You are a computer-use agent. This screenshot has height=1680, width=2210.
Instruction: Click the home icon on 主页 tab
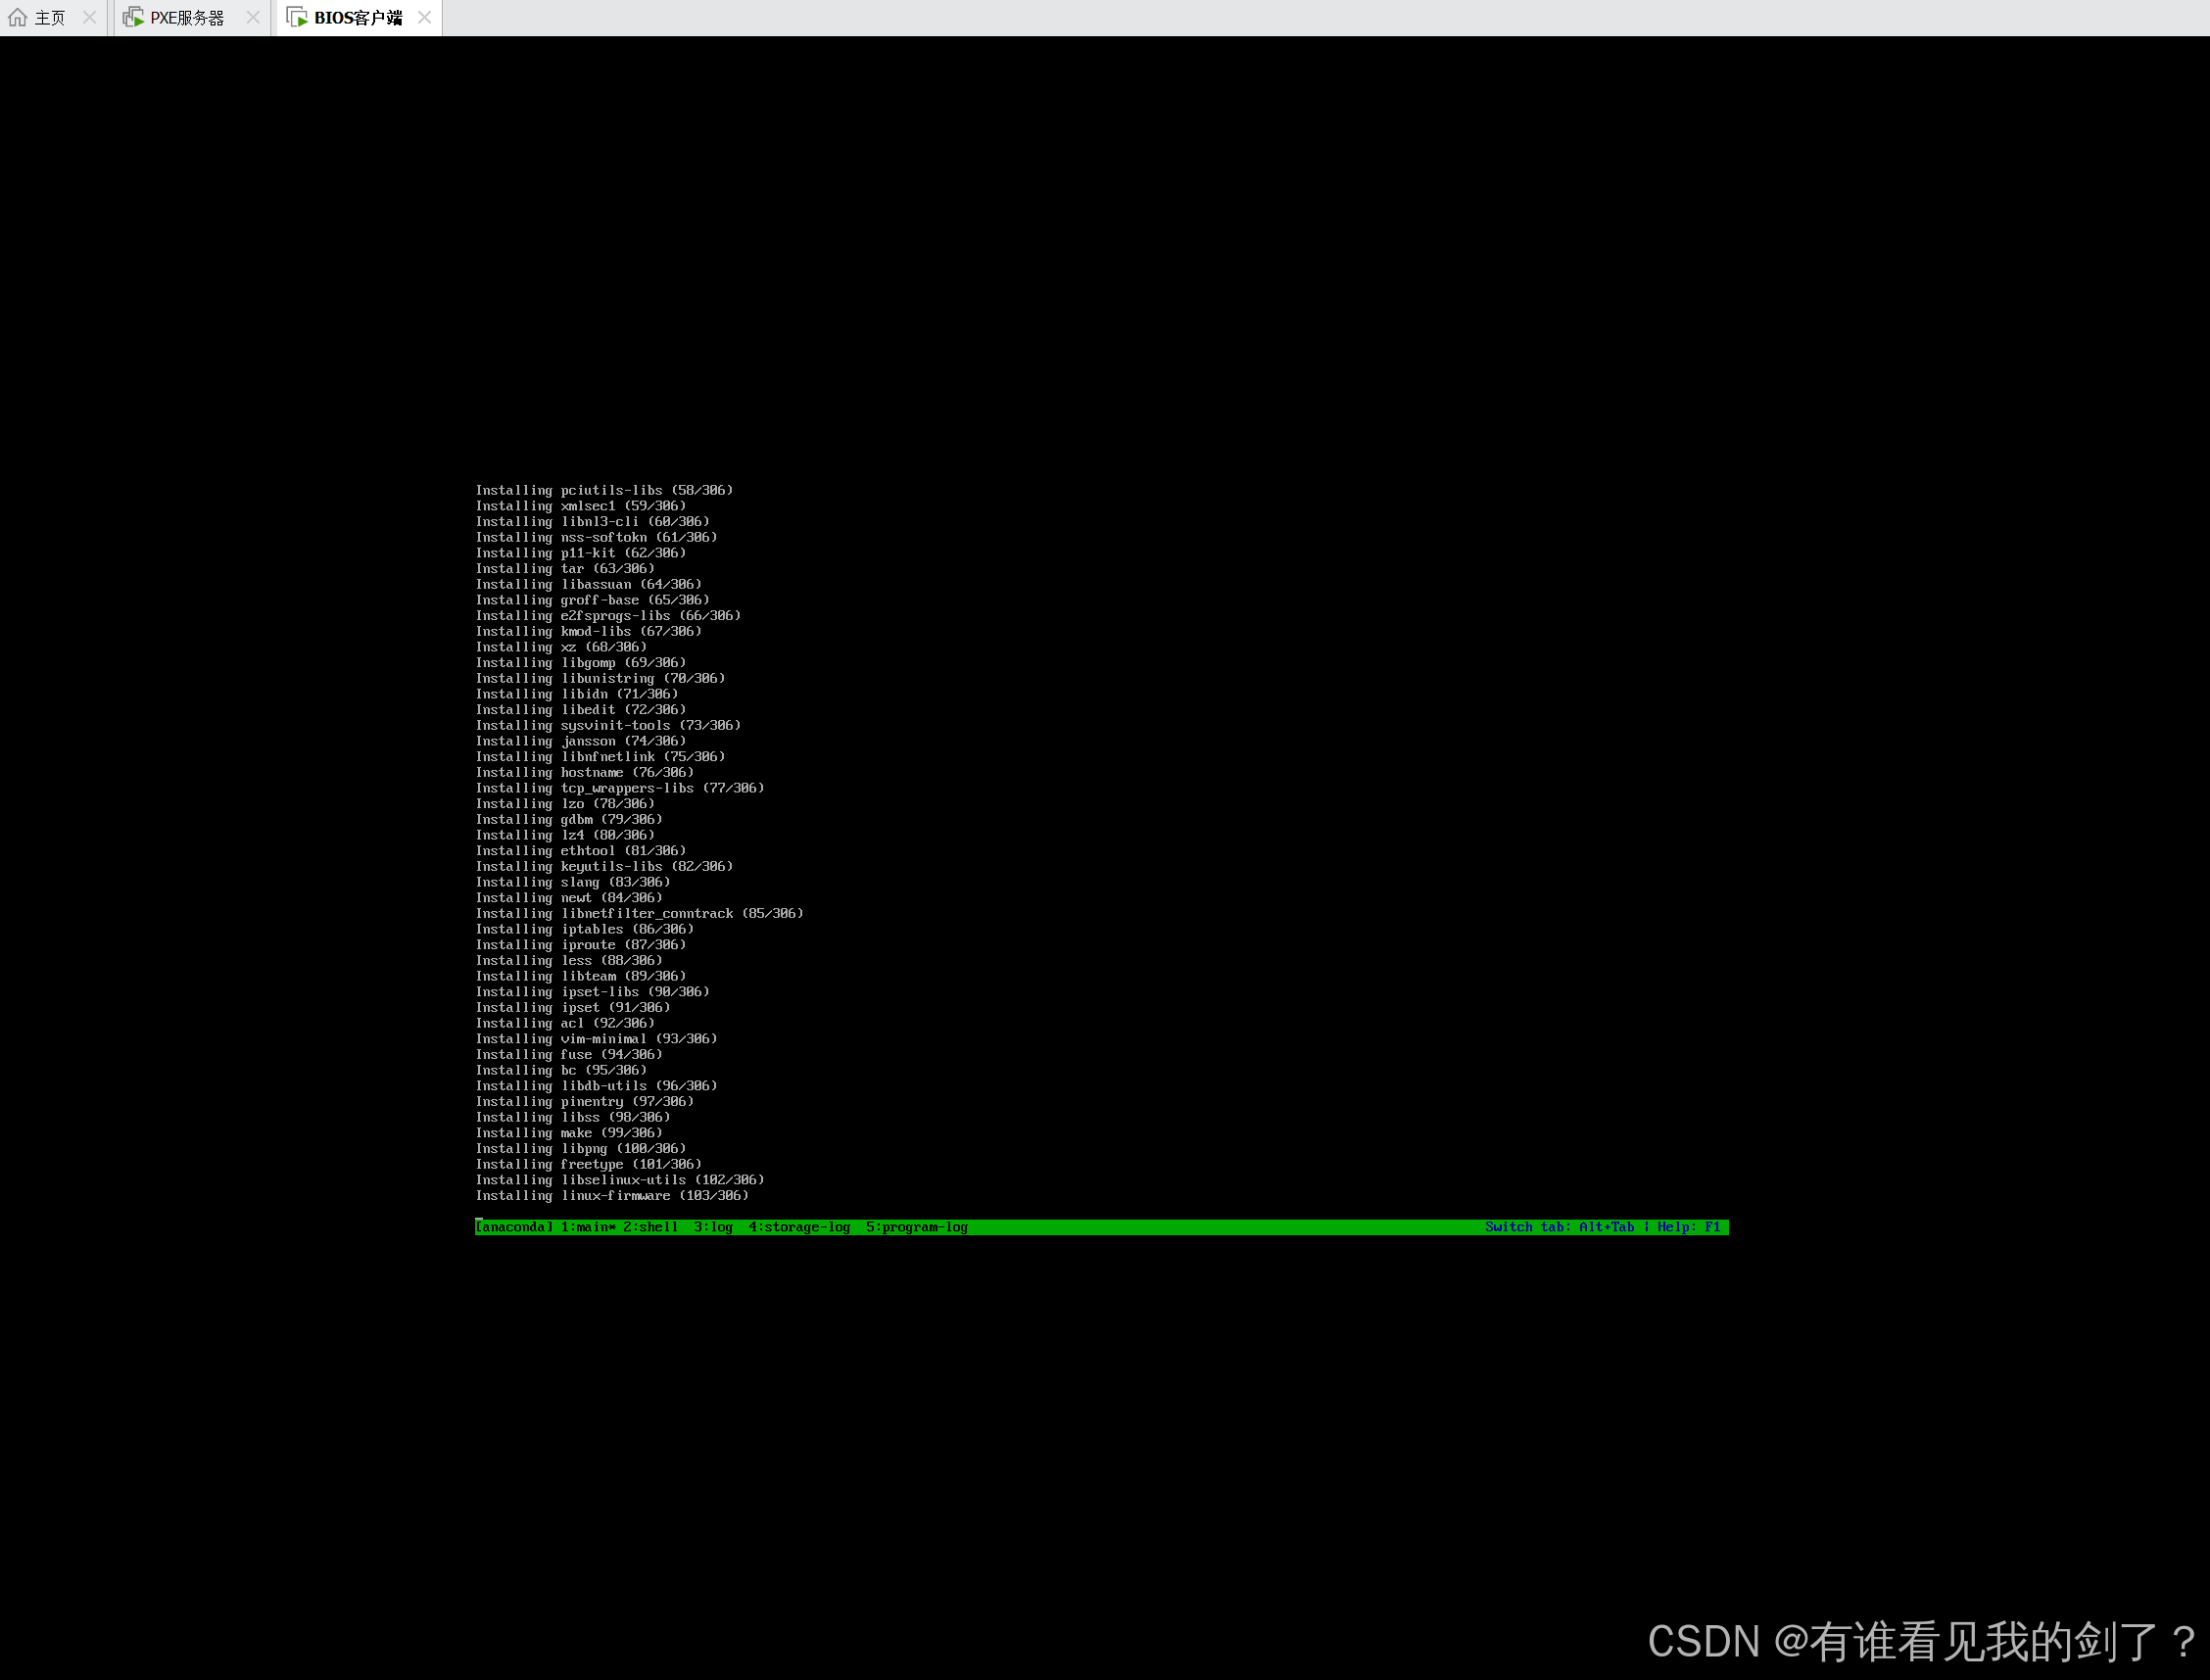[17, 17]
